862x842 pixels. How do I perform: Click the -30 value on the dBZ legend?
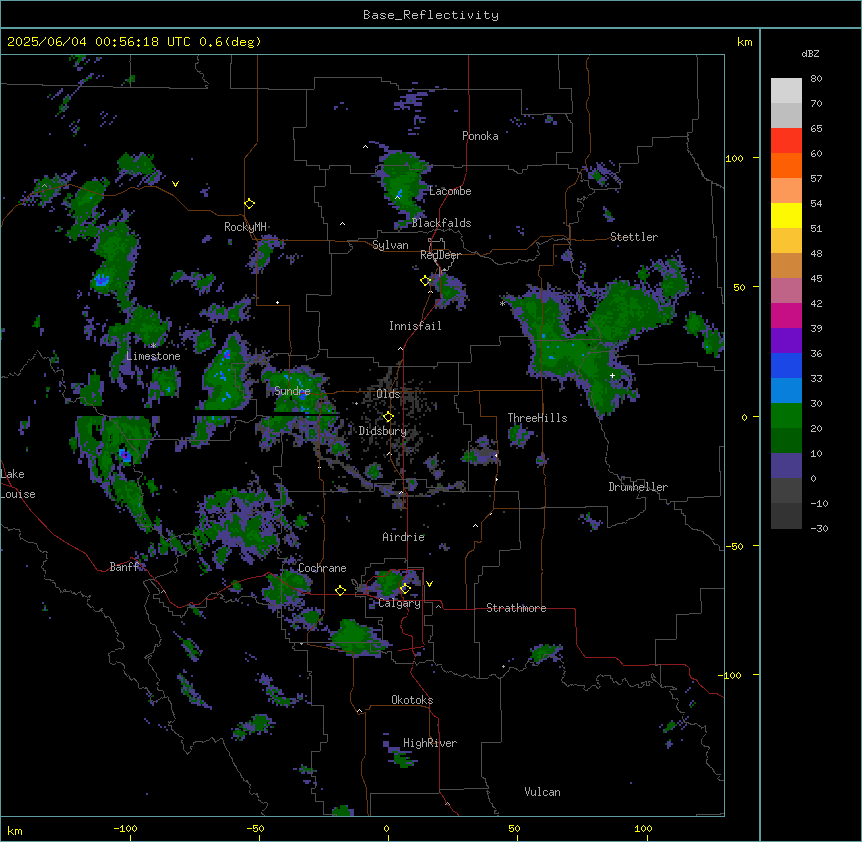tap(819, 529)
